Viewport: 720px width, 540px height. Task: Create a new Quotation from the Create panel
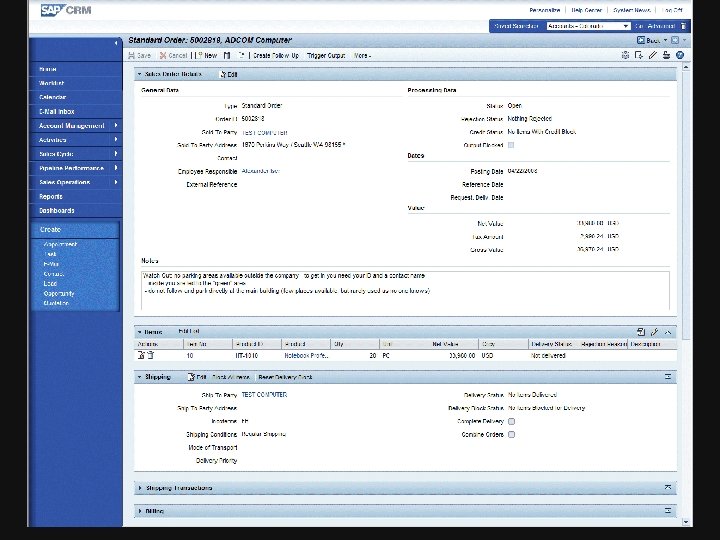[56, 304]
